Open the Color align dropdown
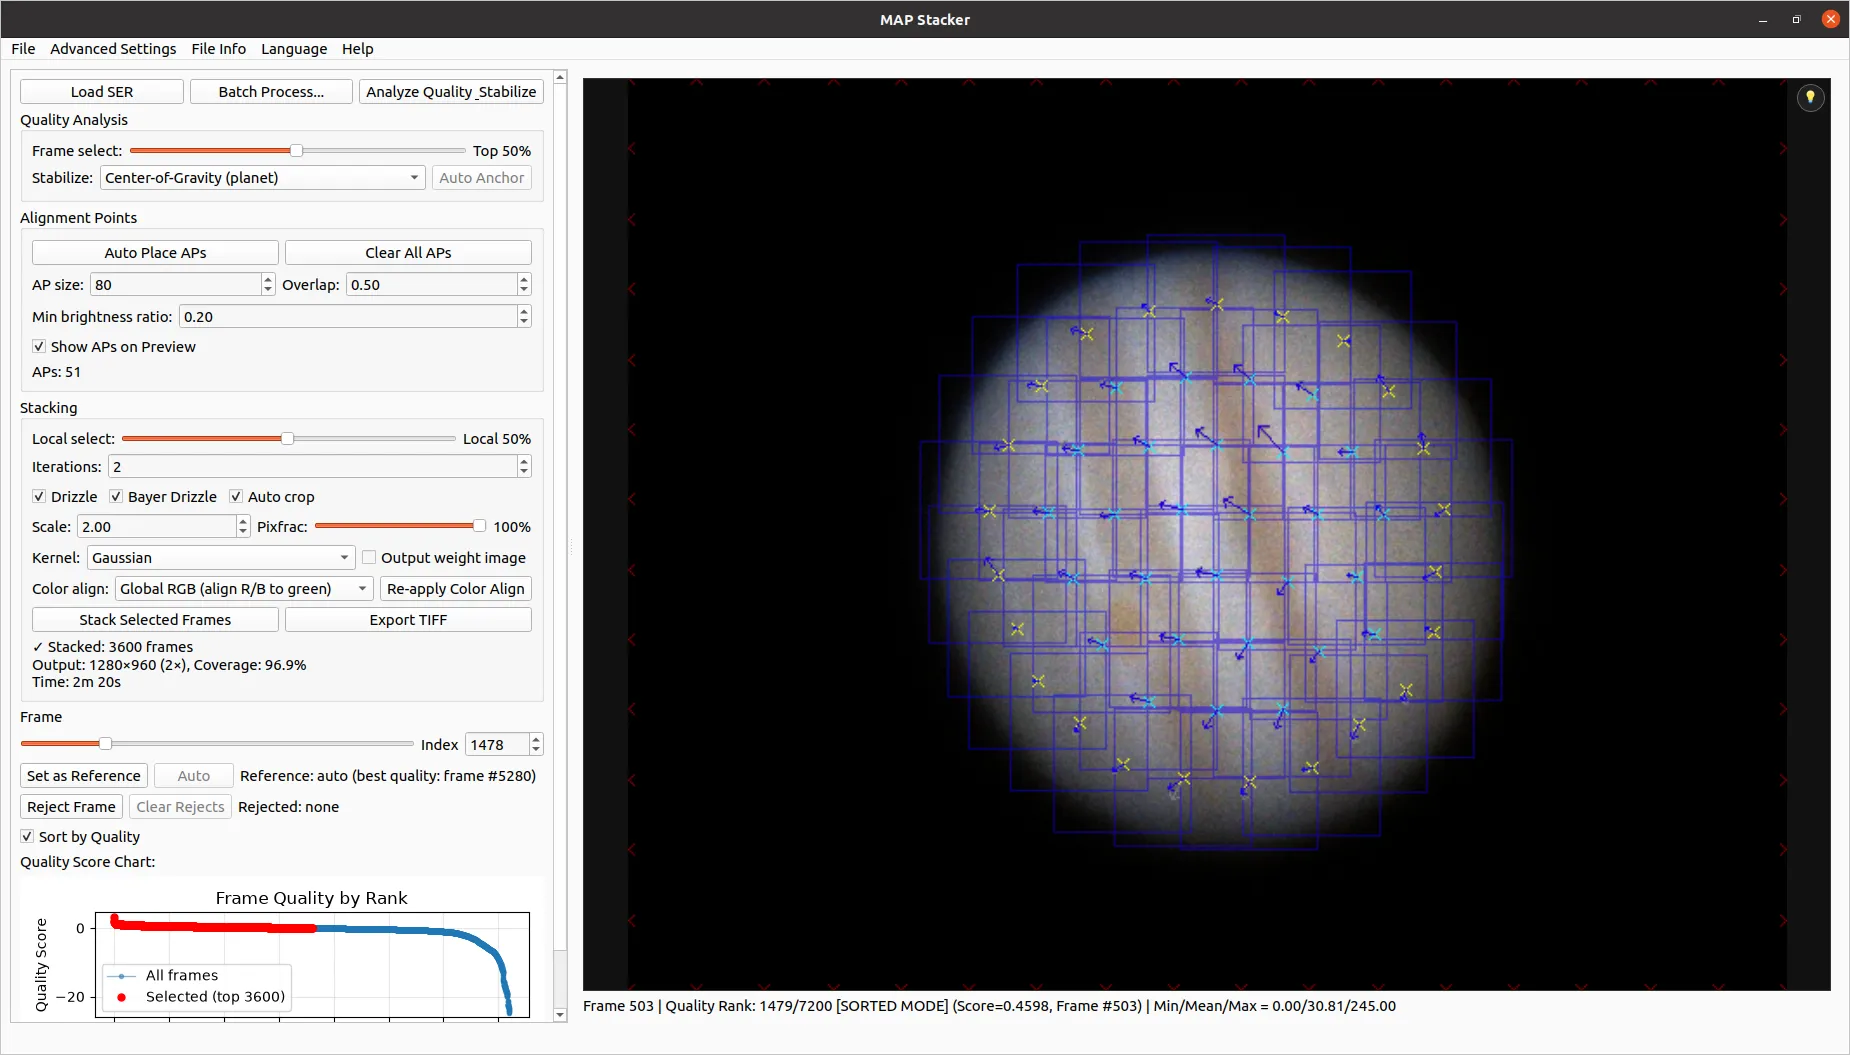Image resolution: width=1850 pixels, height=1055 pixels. (244, 588)
